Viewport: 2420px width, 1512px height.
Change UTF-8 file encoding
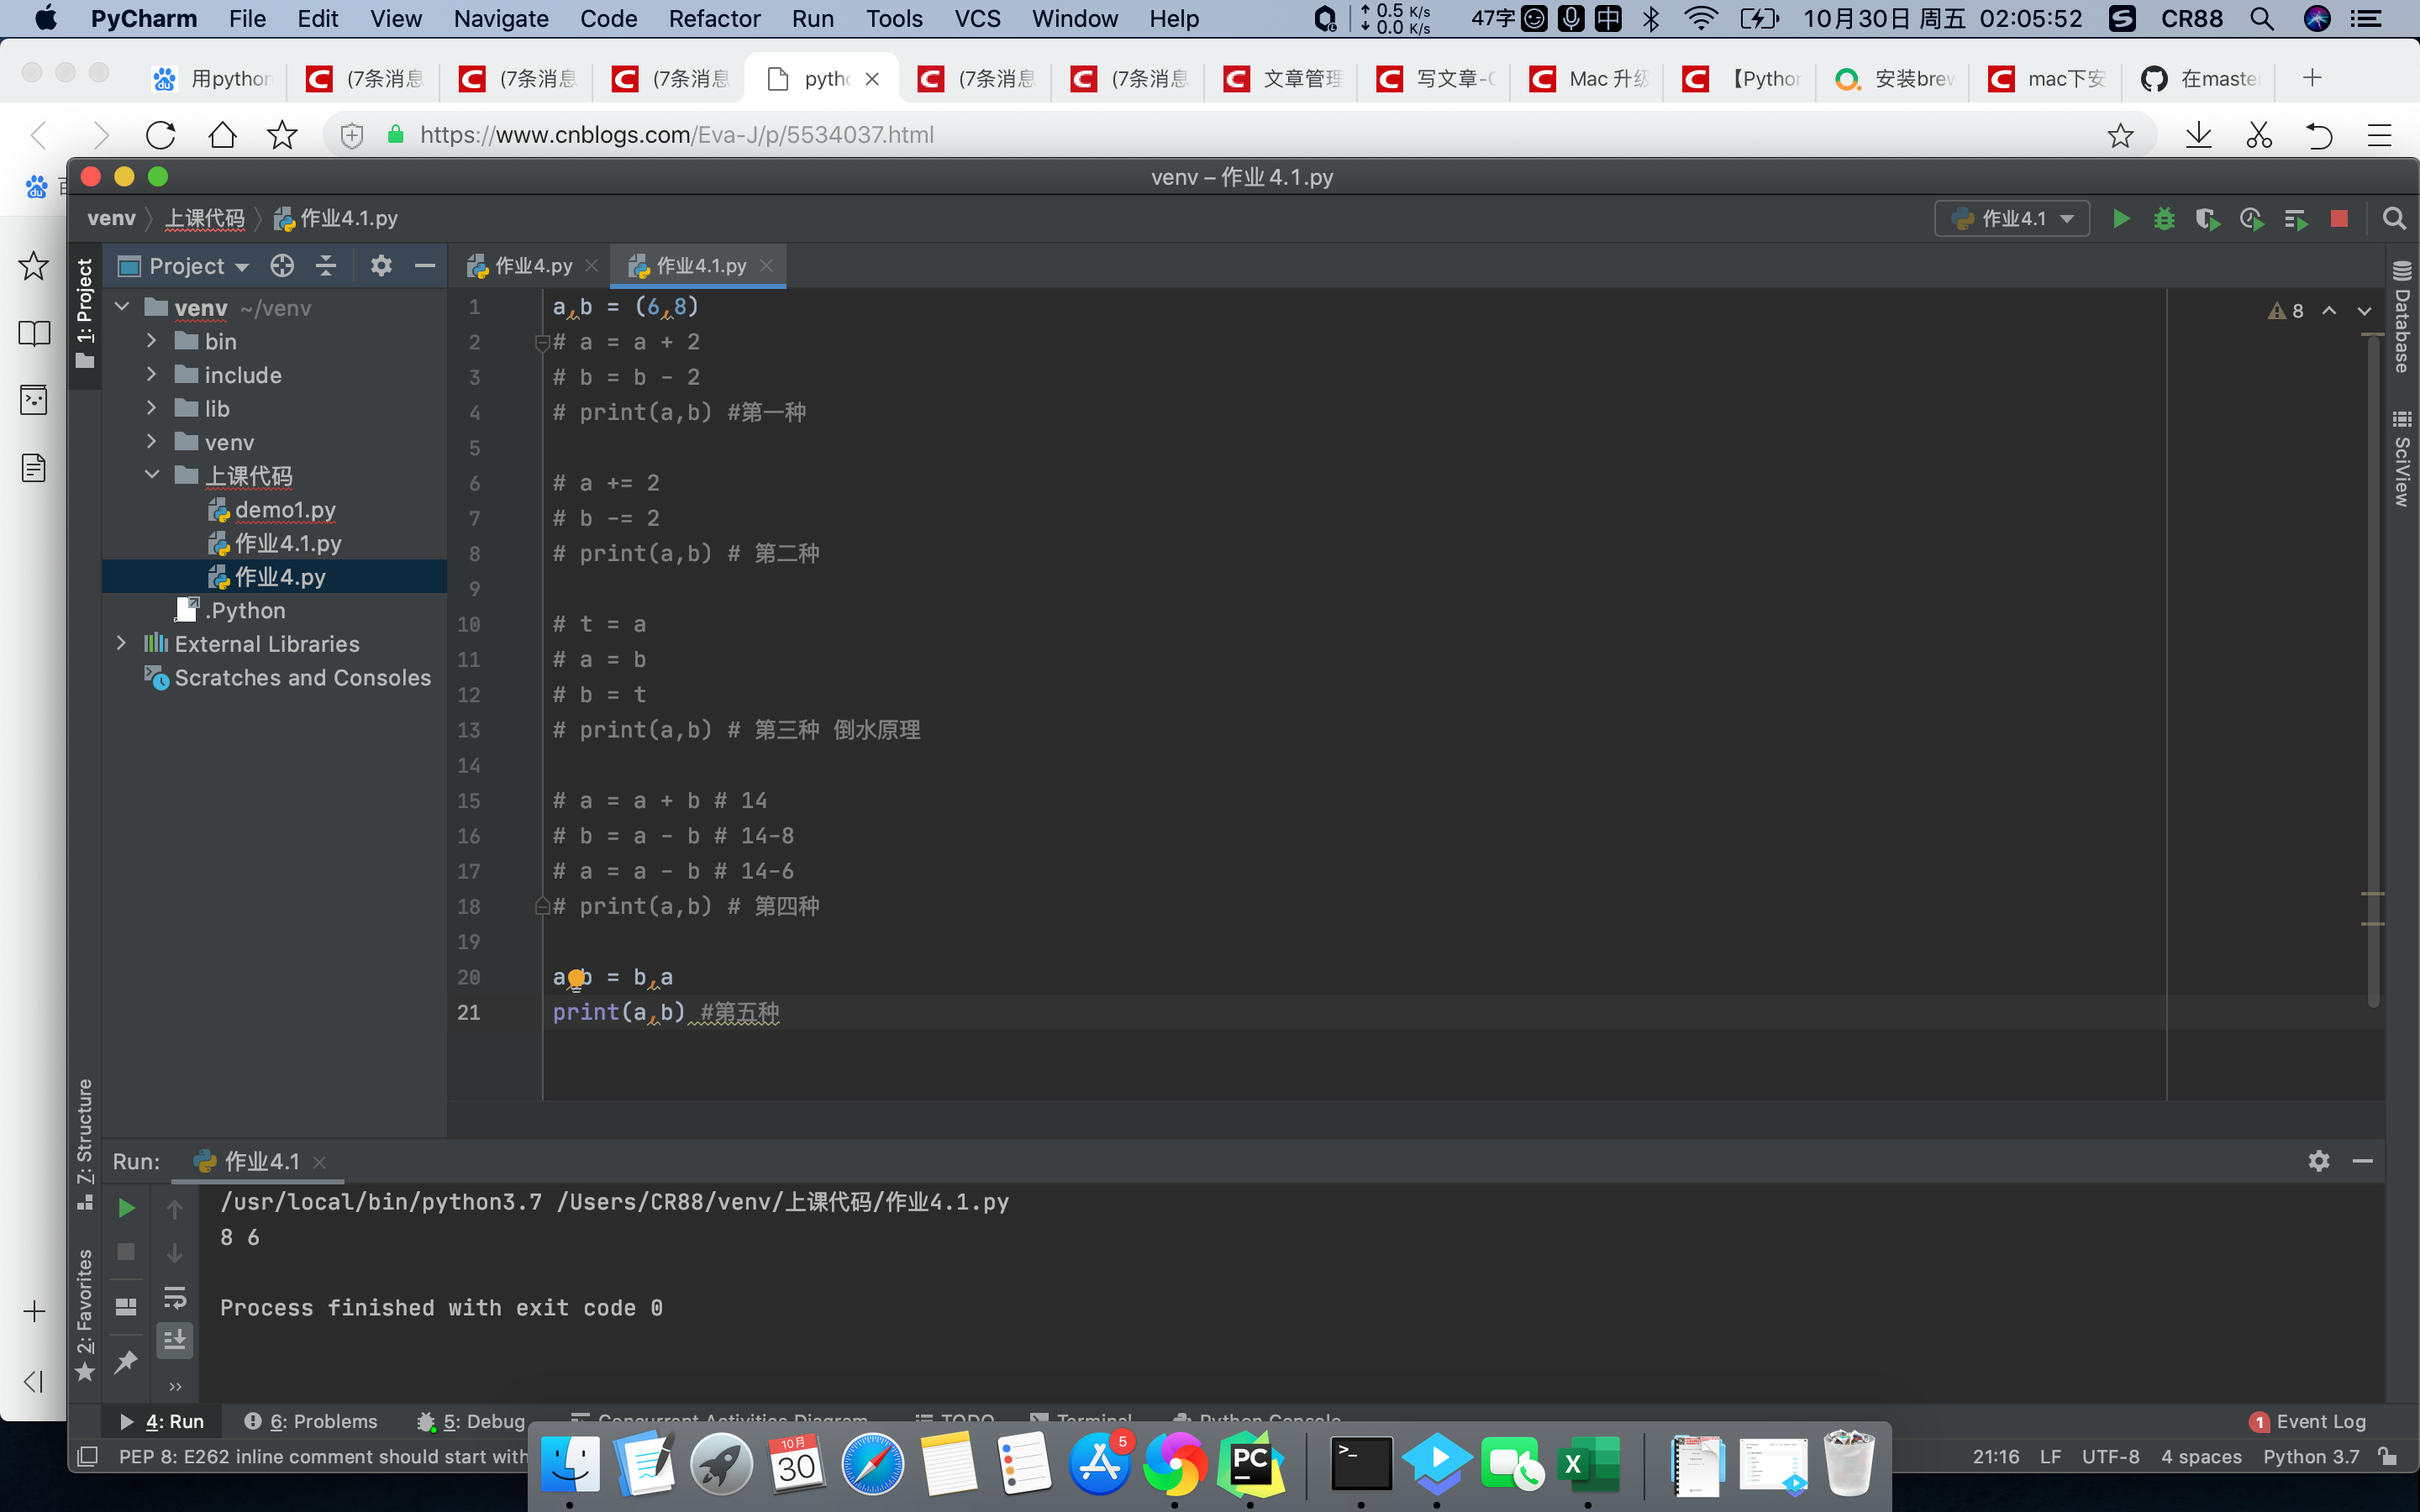click(x=2110, y=1457)
